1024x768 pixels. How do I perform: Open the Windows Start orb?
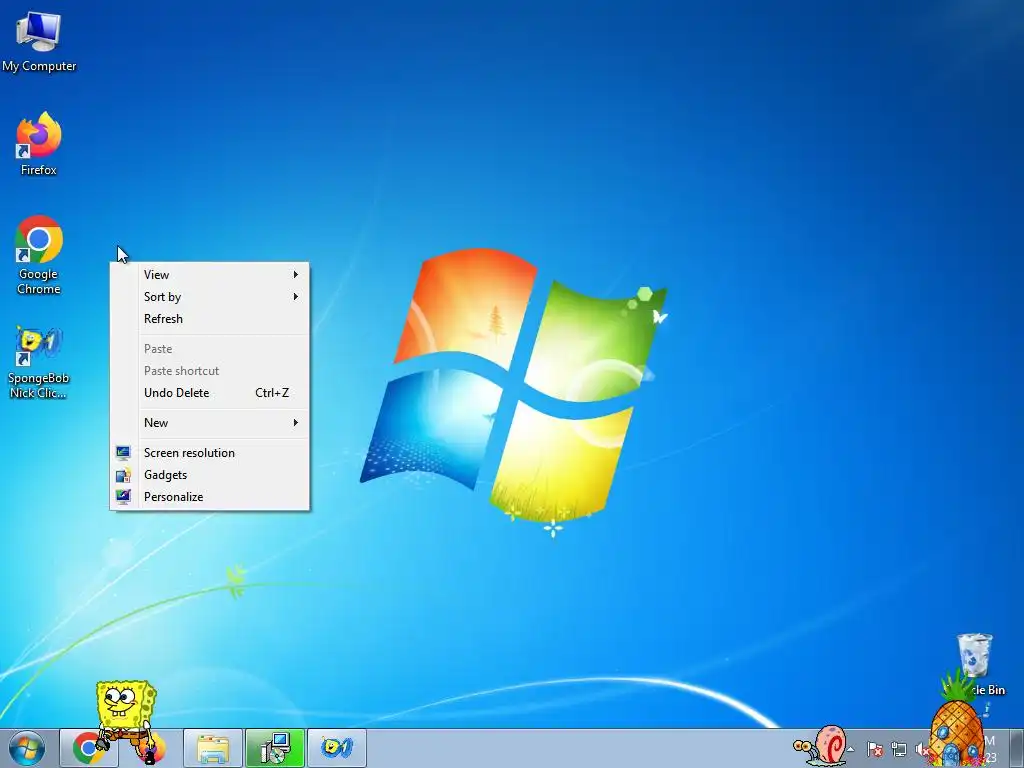pos(27,748)
